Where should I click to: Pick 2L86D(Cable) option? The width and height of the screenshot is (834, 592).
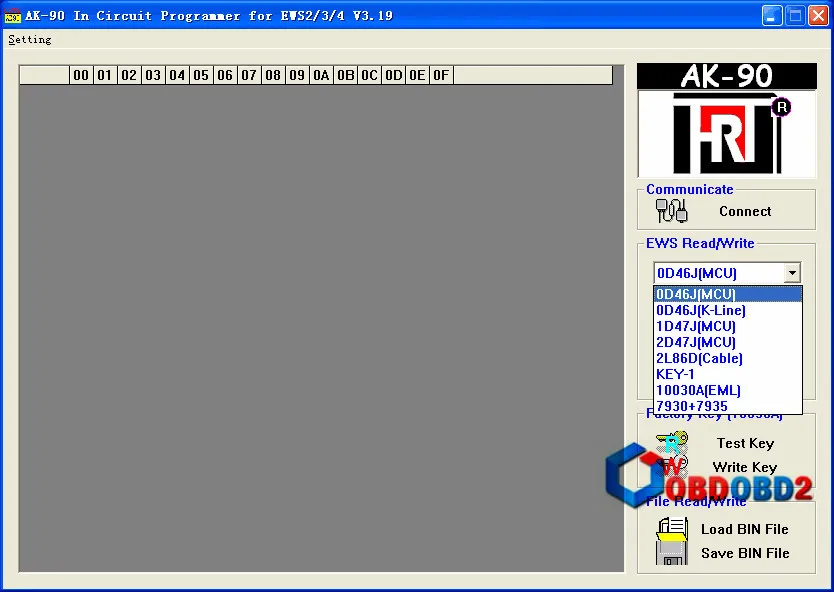(x=728, y=358)
